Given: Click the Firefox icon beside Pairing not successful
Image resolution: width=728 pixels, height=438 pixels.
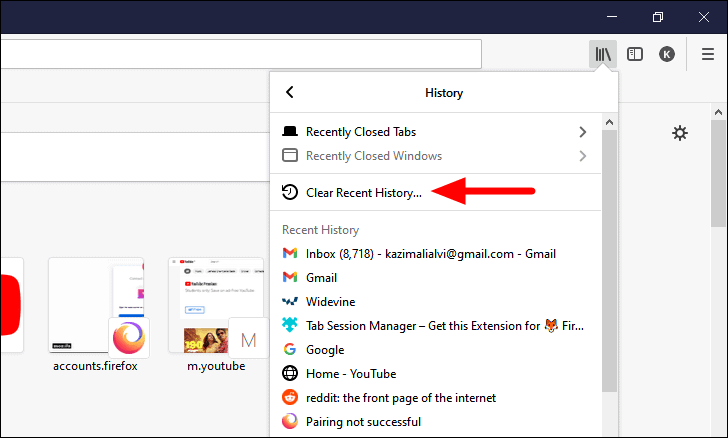Looking at the screenshot, I should pyautogui.click(x=290, y=421).
